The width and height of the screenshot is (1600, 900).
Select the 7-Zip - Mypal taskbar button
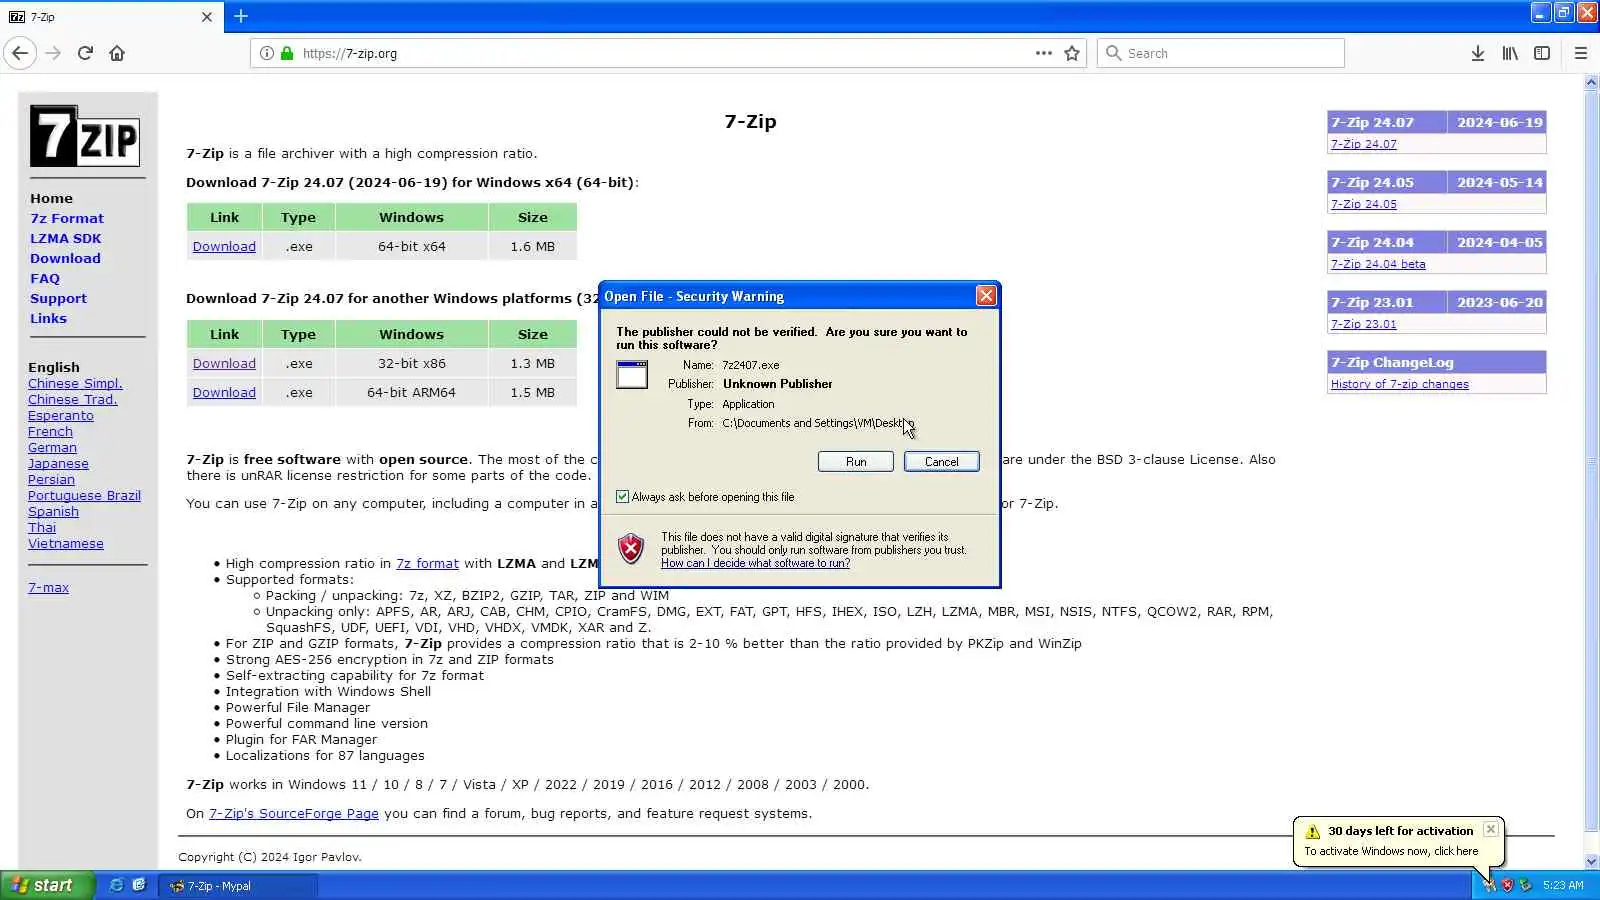click(238, 886)
